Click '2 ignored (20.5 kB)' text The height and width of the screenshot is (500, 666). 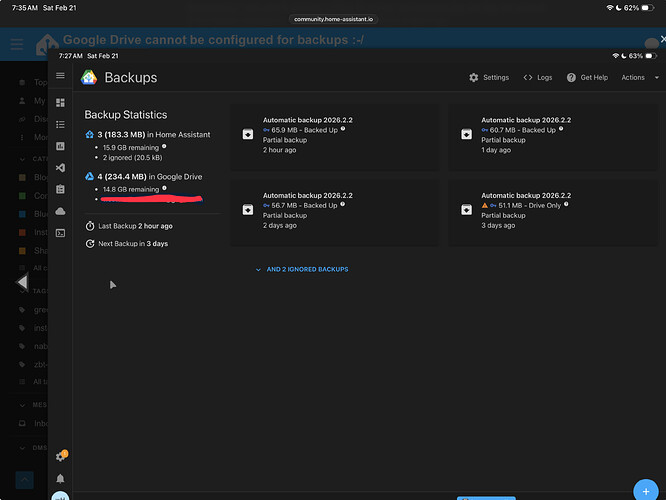click(133, 158)
